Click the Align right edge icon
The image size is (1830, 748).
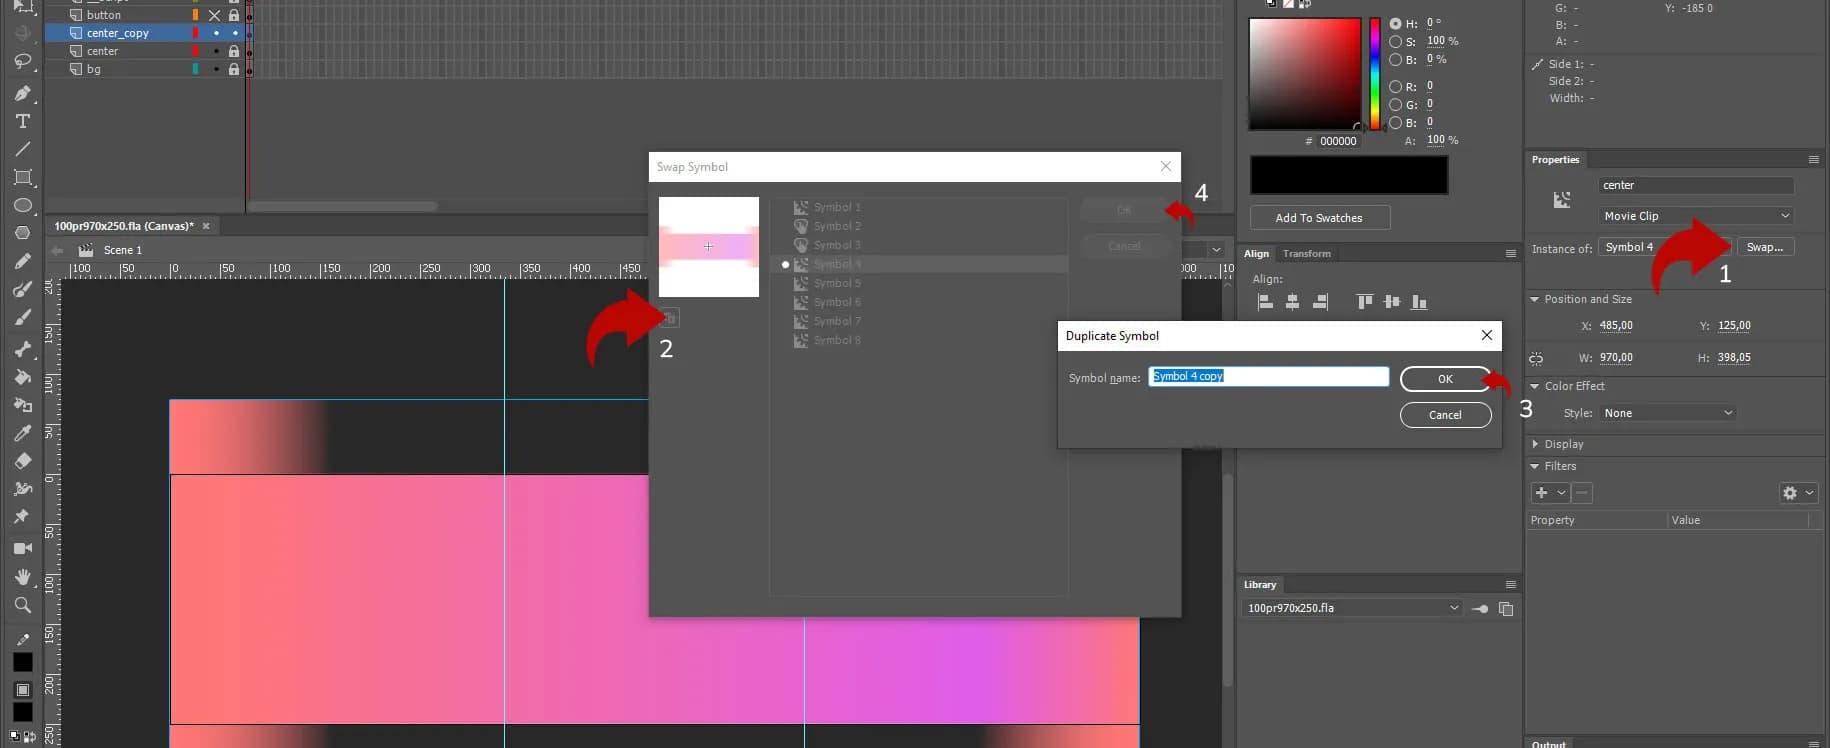point(1320,302)
